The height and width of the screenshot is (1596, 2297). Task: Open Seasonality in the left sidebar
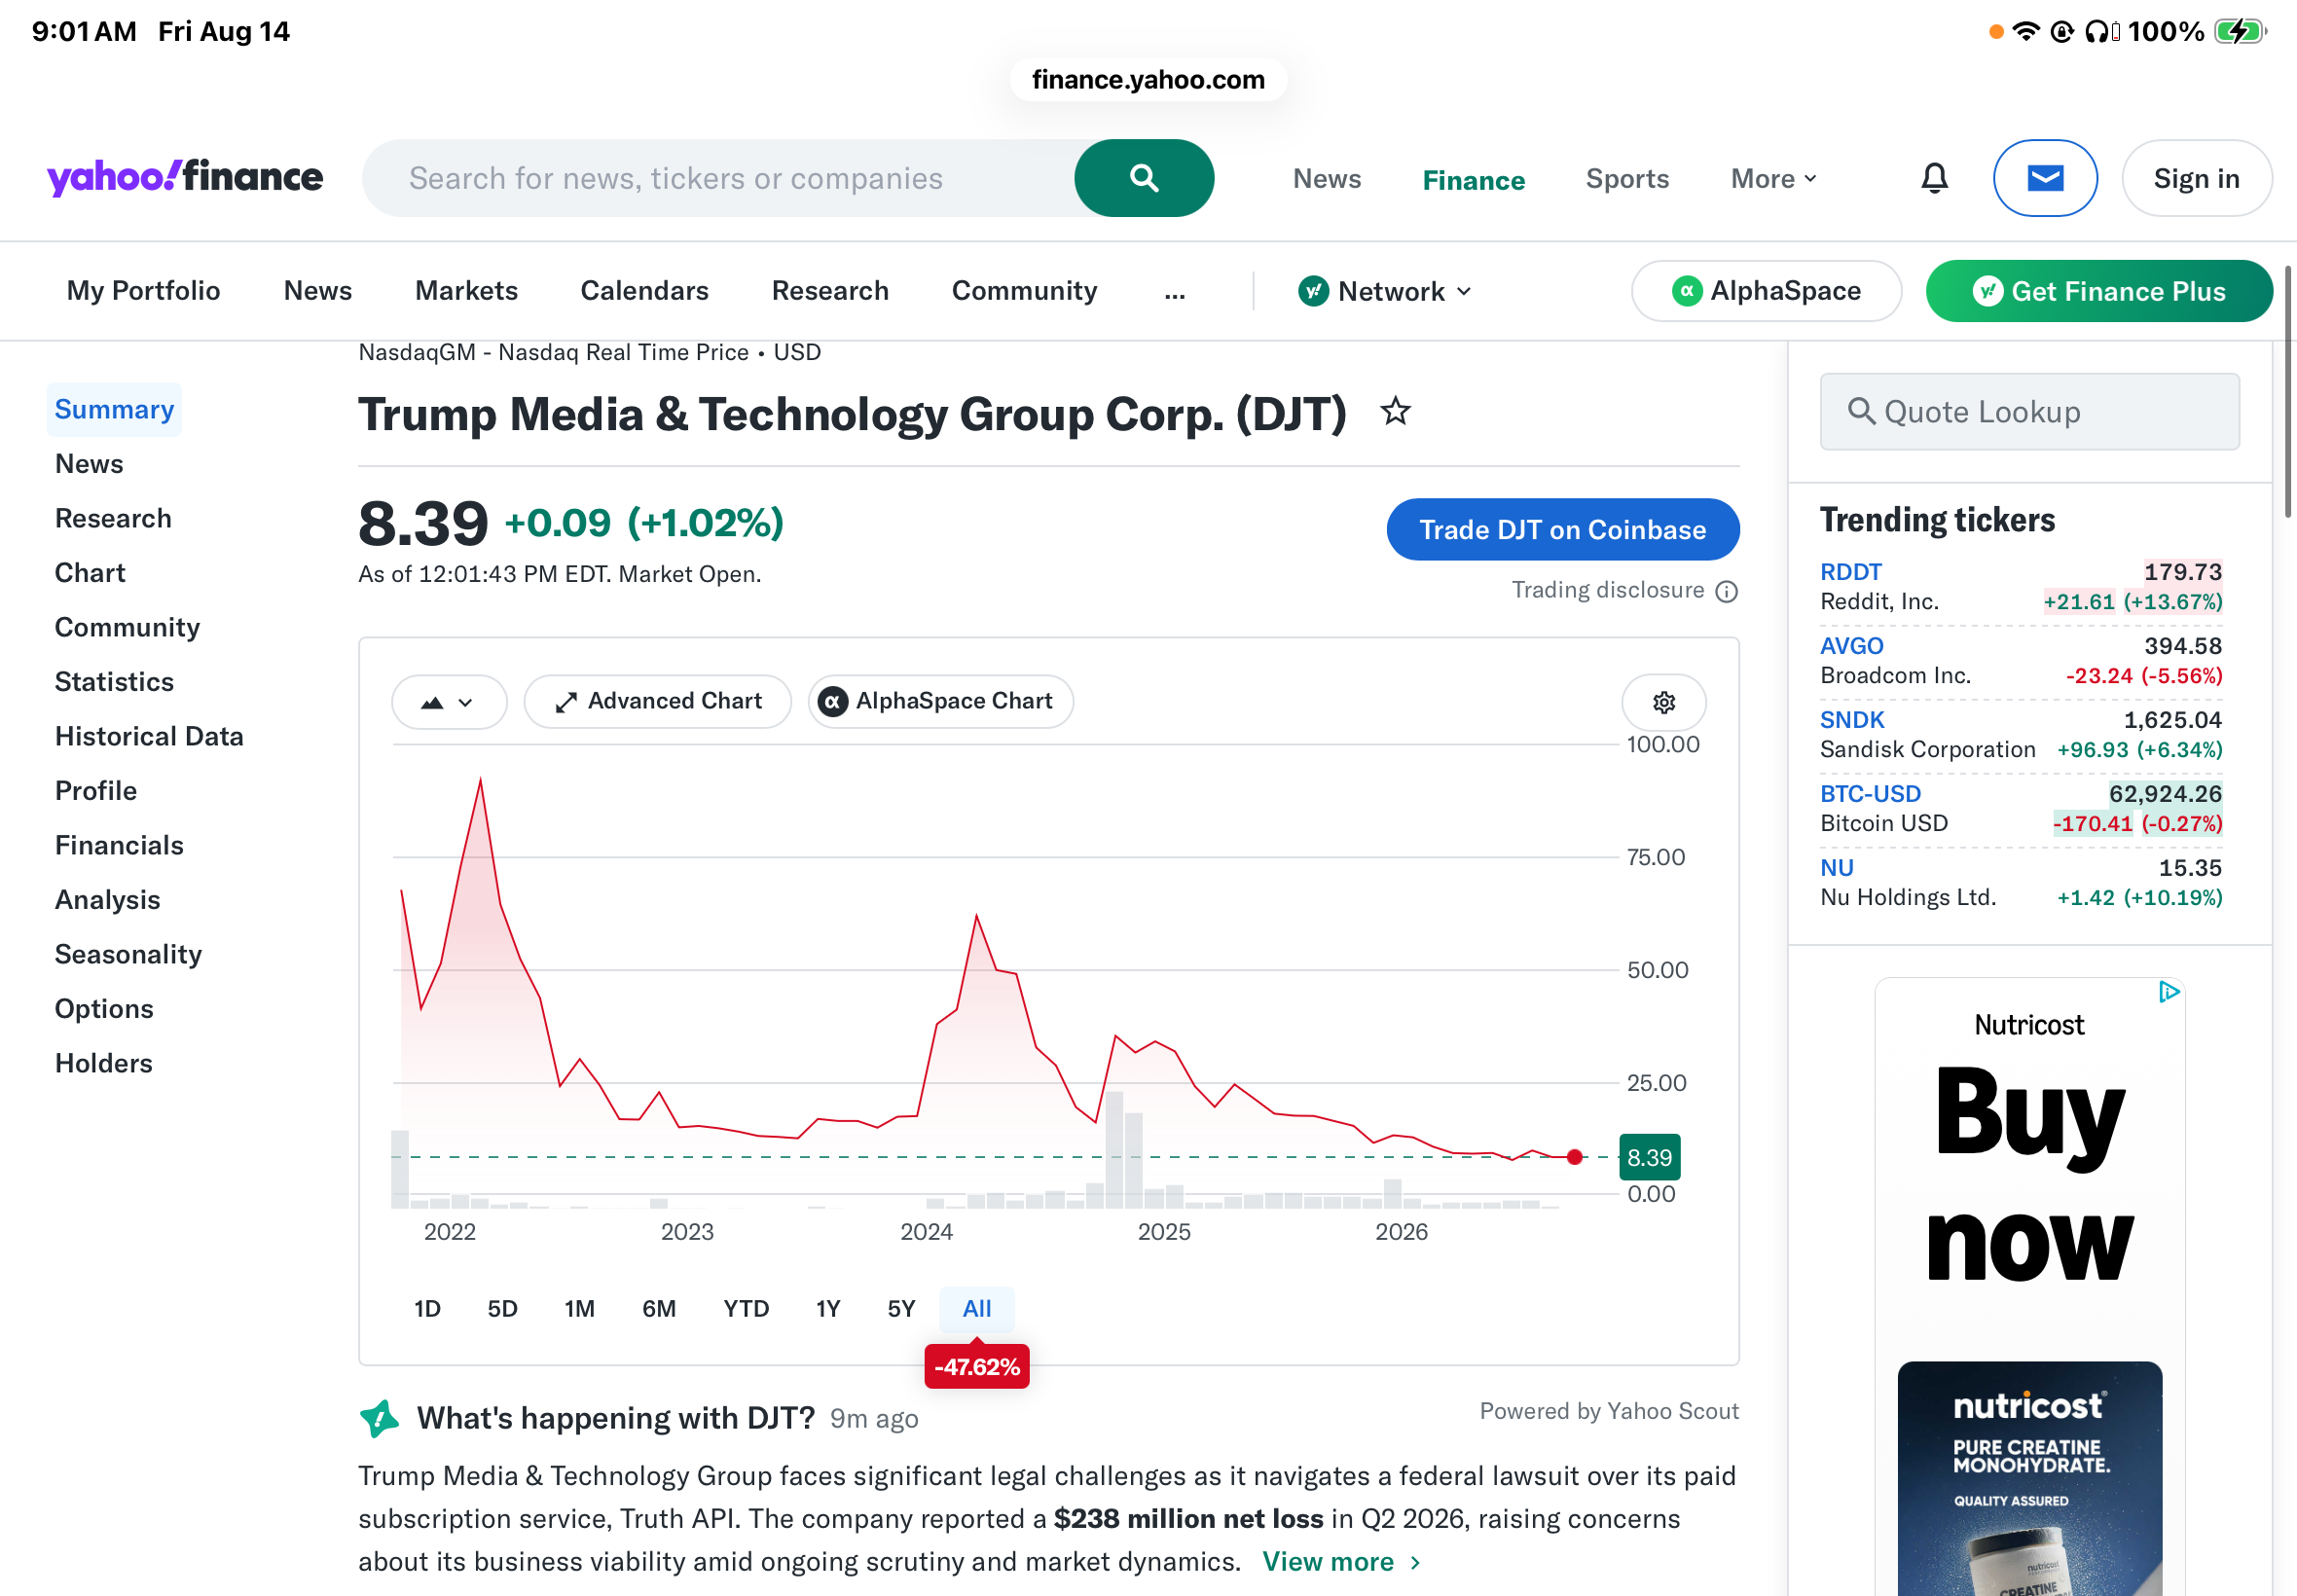click(x=128, y=955)
